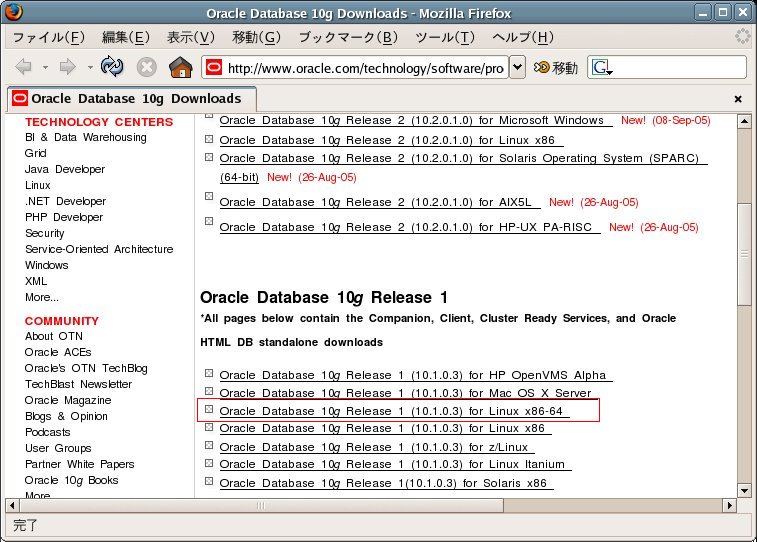Click the Firefox logo in the title bar

coord(13,12)
